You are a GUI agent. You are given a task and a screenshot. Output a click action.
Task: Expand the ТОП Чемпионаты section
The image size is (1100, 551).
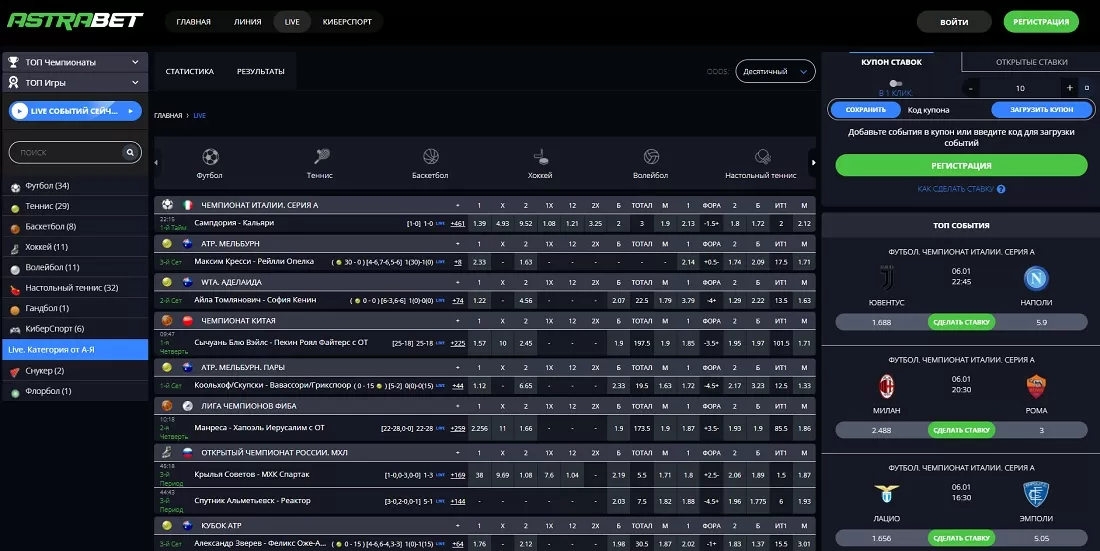click(x=135, y=62)
